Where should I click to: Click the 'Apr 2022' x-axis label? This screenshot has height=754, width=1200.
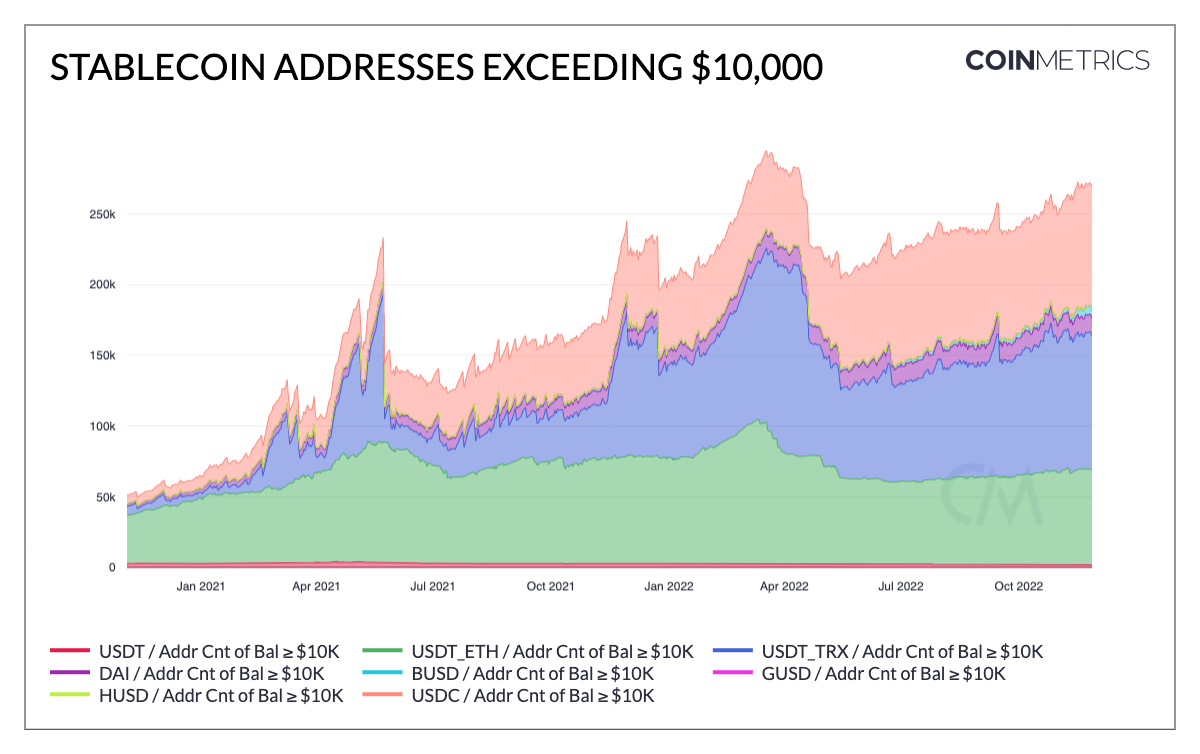tap(783, 587)
